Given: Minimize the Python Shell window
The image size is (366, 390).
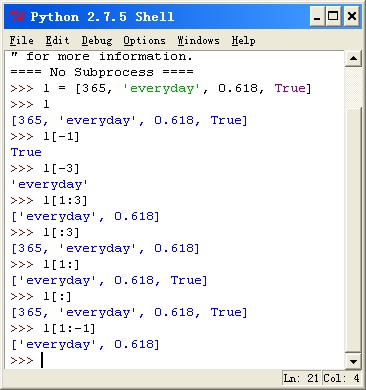Looking at the screenshot, I should pyautogui.click(x=317, y=16).
